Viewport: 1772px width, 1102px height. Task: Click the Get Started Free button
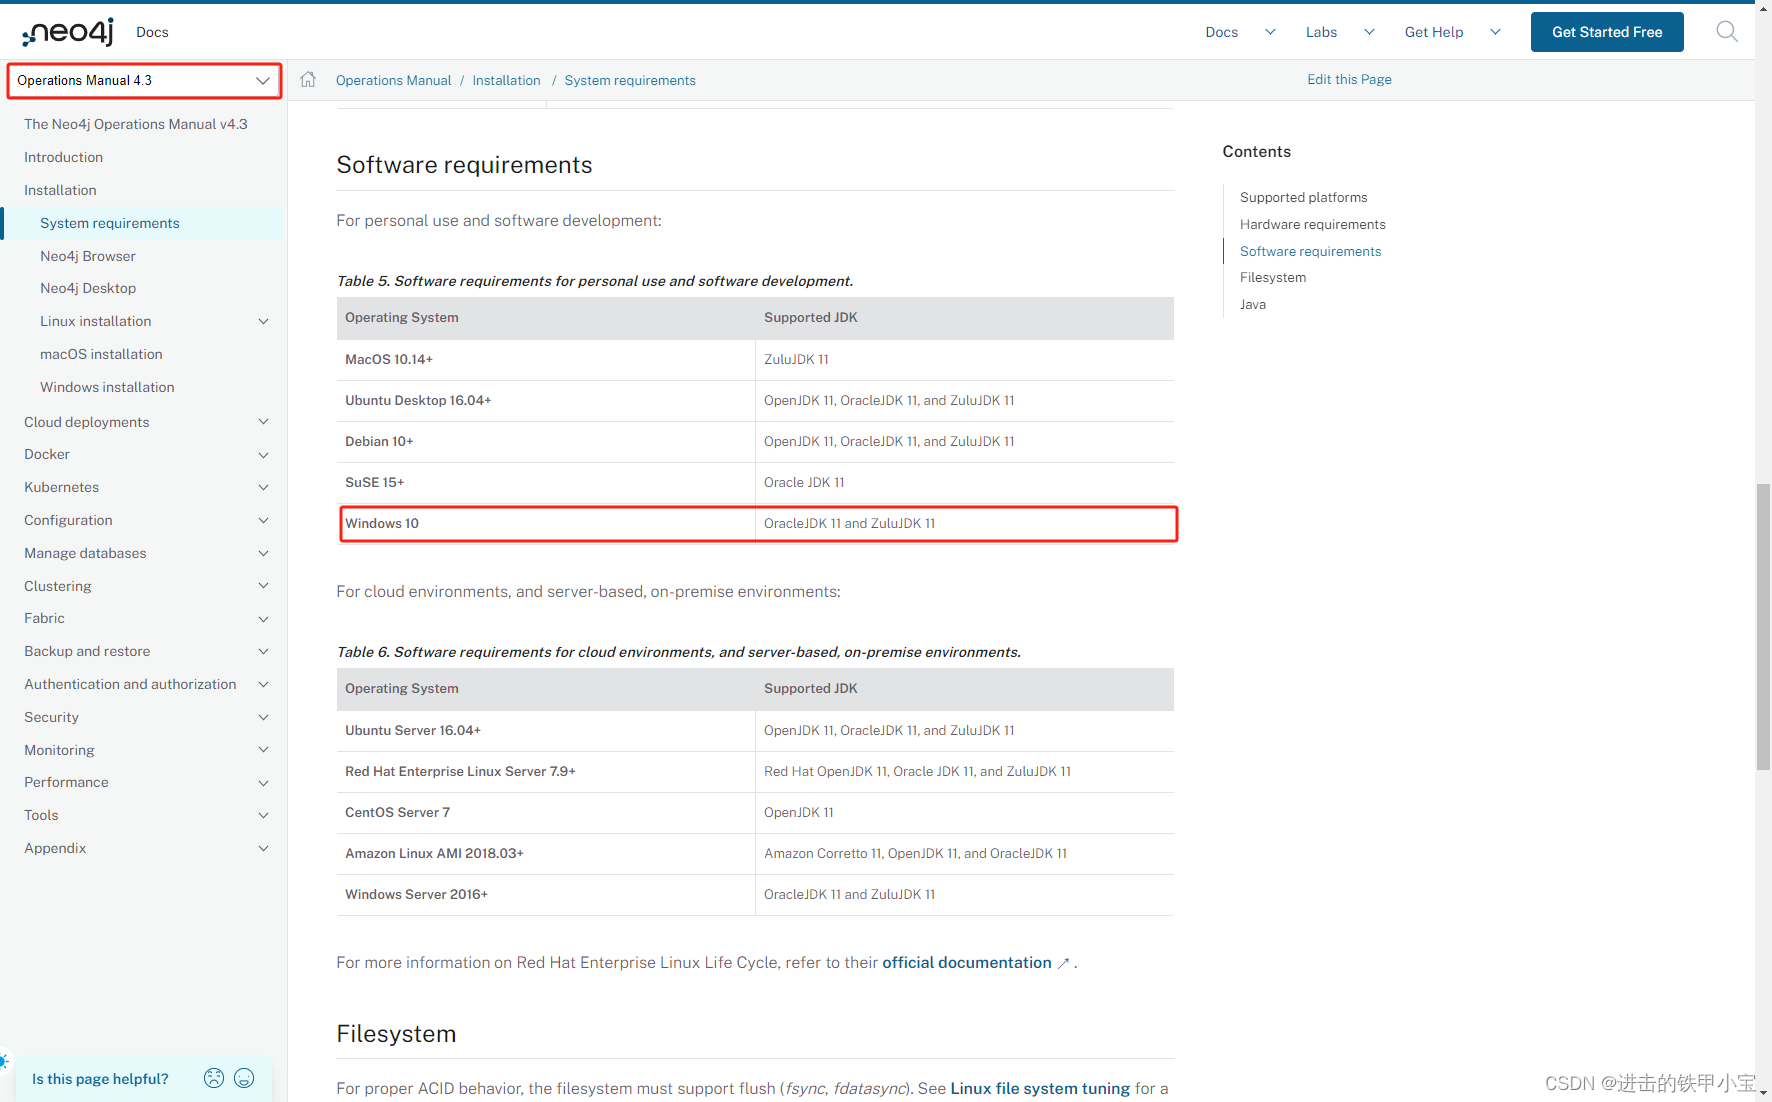pos(1607,32)
